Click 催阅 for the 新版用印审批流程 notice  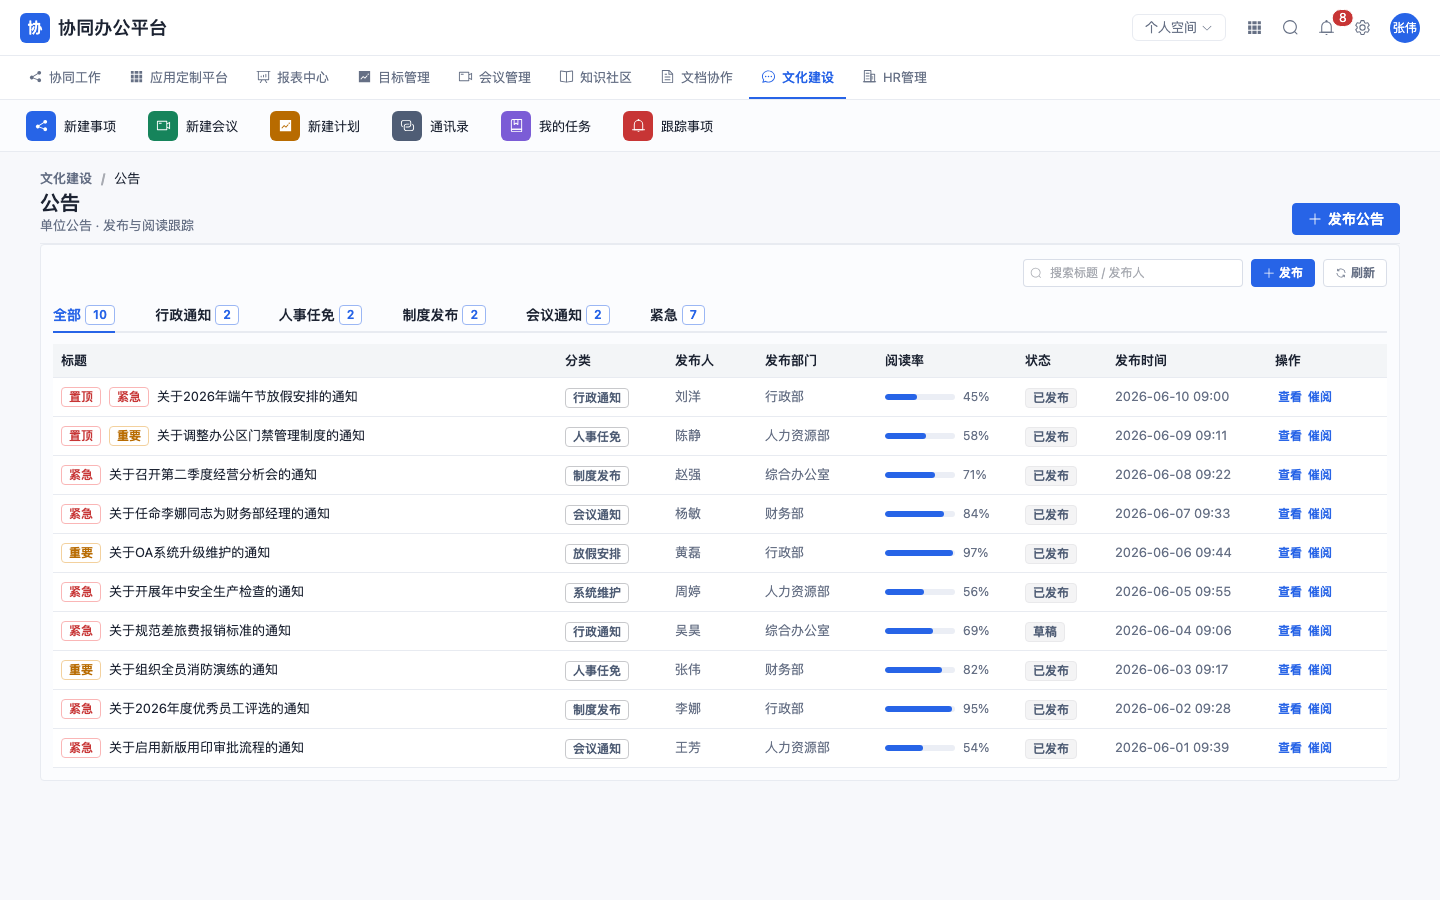pyautogui.click(x=1320, y=748)
